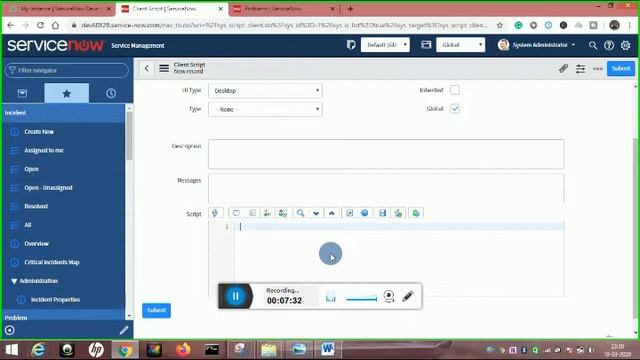Open Firefox from the taskbar
This screenshot has width=640, height=360.
(x=183, y=349)
